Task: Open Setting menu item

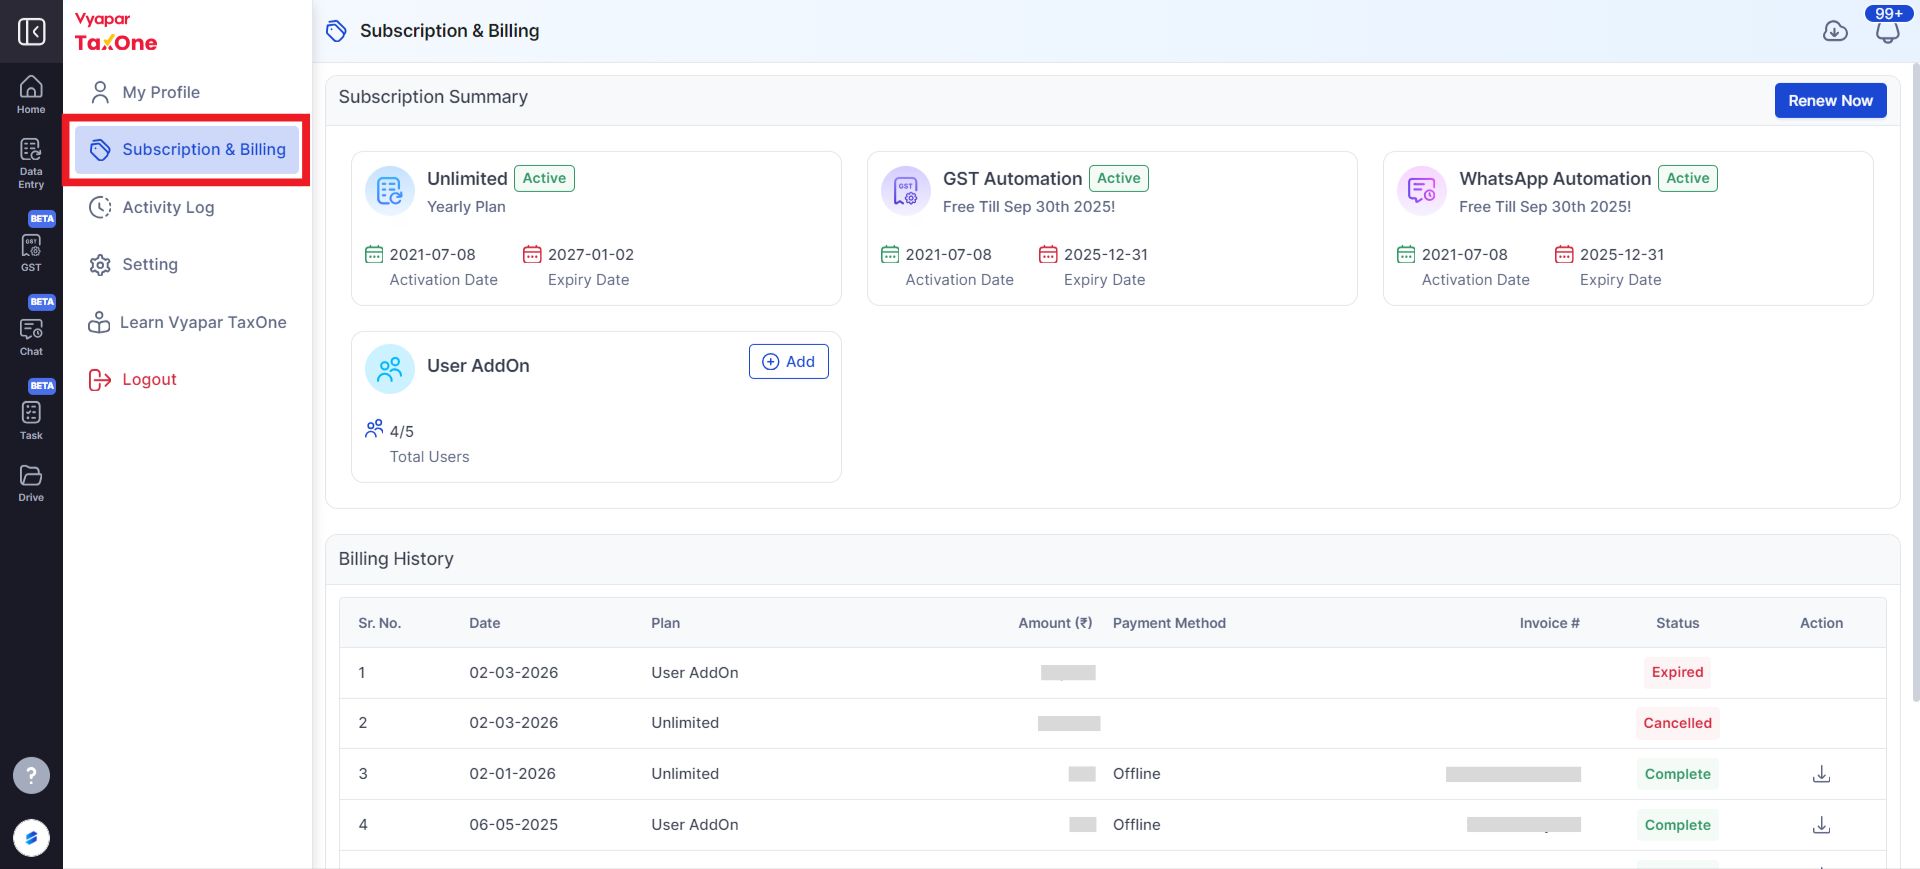Action: (x=187, y=264)
